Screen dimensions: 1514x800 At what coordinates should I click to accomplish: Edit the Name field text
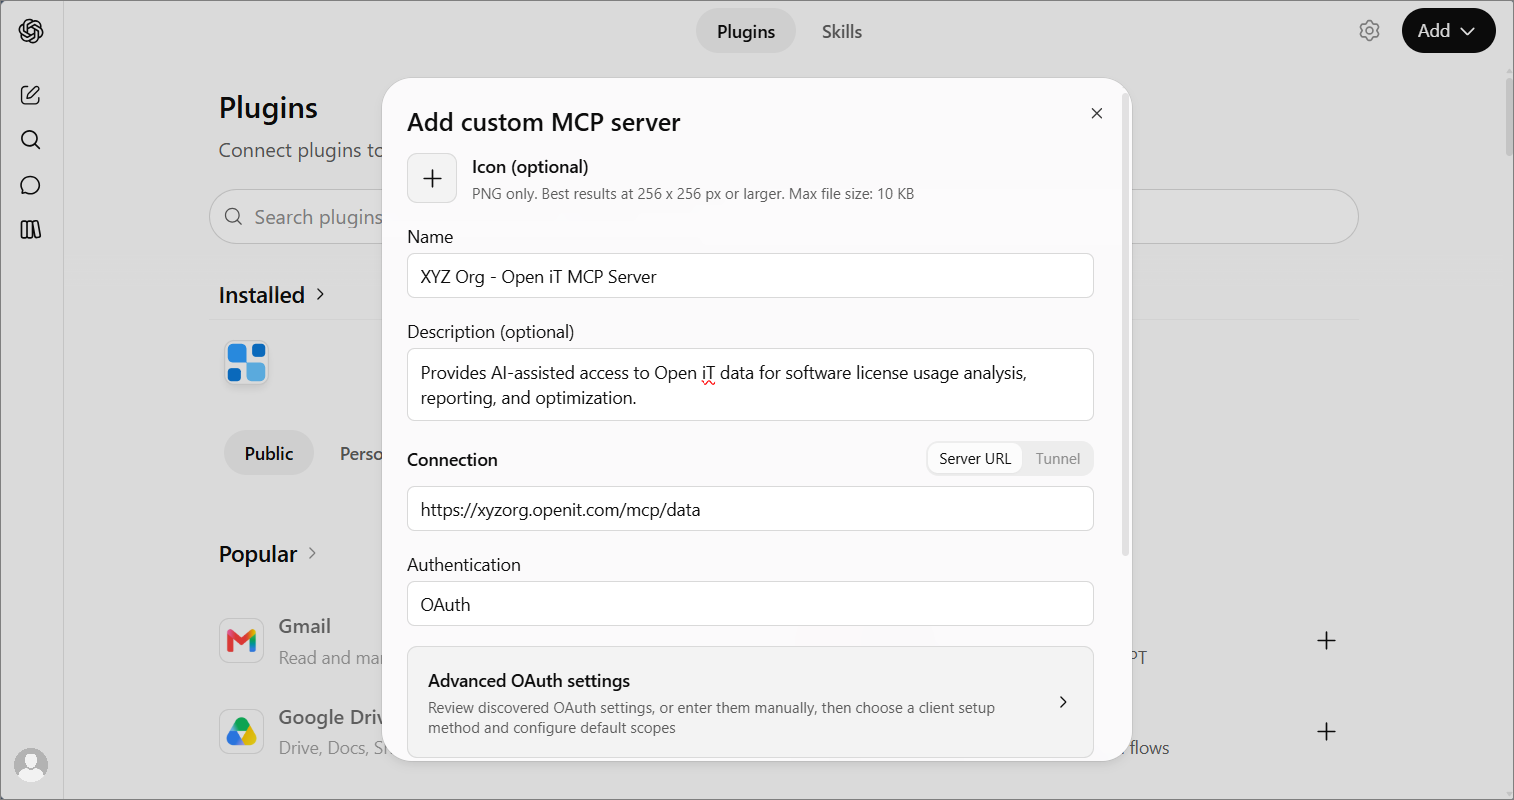click(750, 275)
